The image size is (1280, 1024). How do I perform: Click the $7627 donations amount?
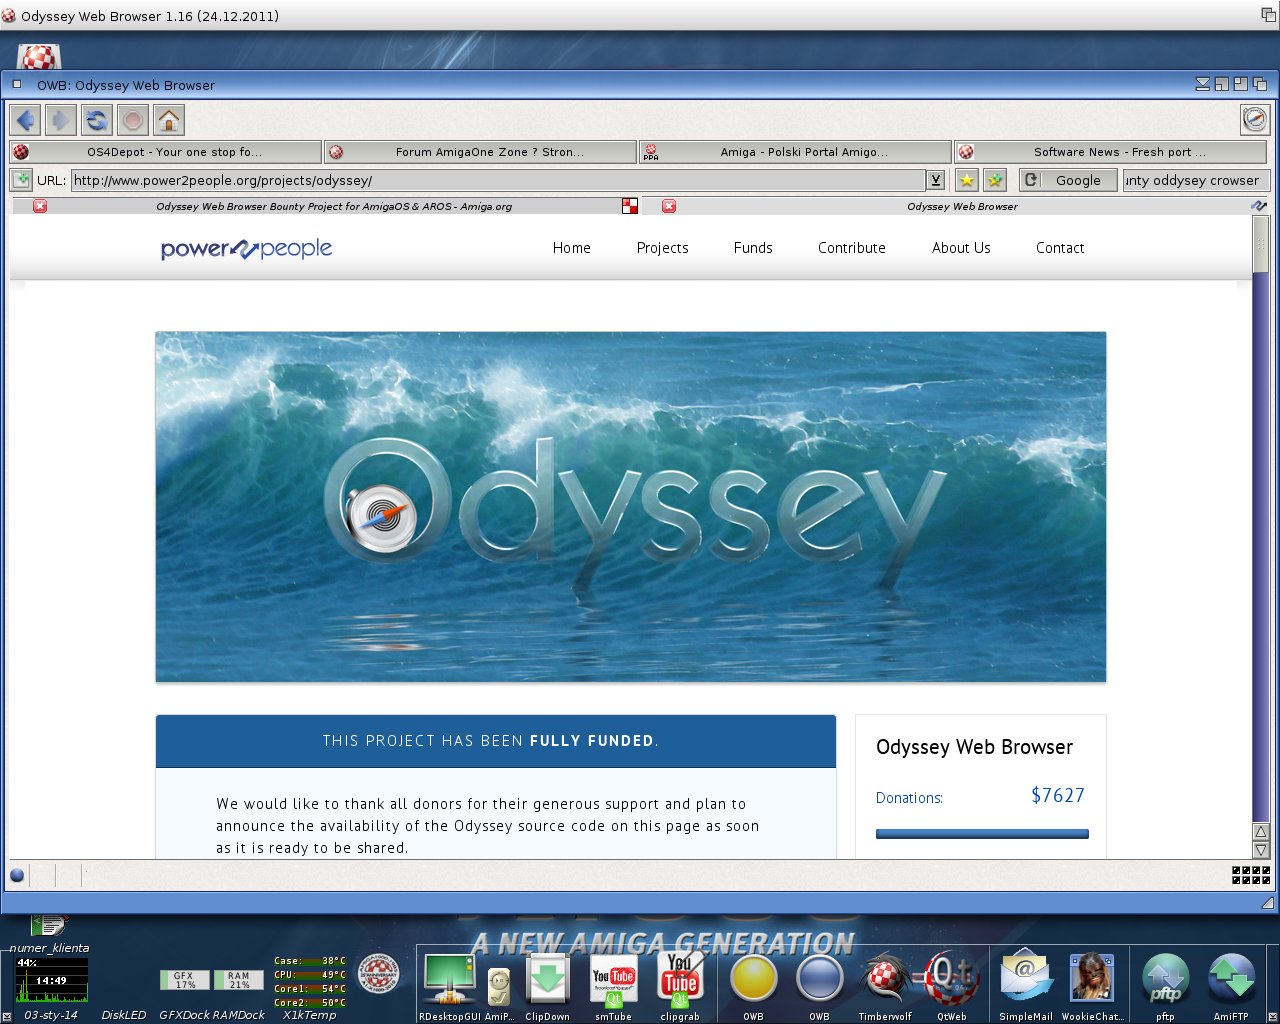click(x=1058, y=796)
